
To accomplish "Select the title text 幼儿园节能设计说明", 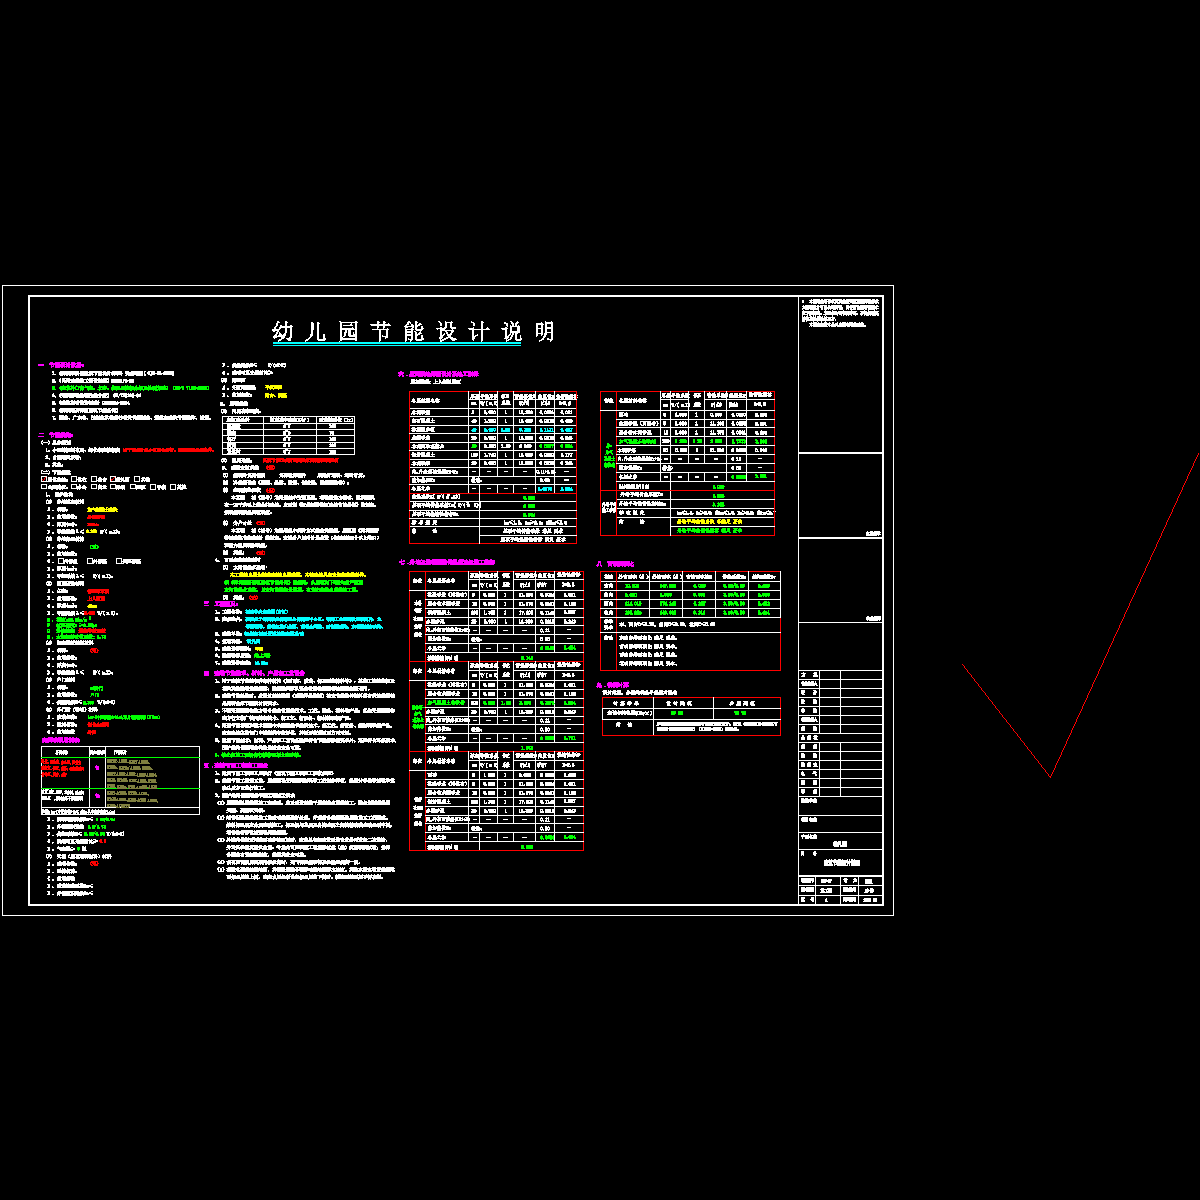I will click(413, 332).
